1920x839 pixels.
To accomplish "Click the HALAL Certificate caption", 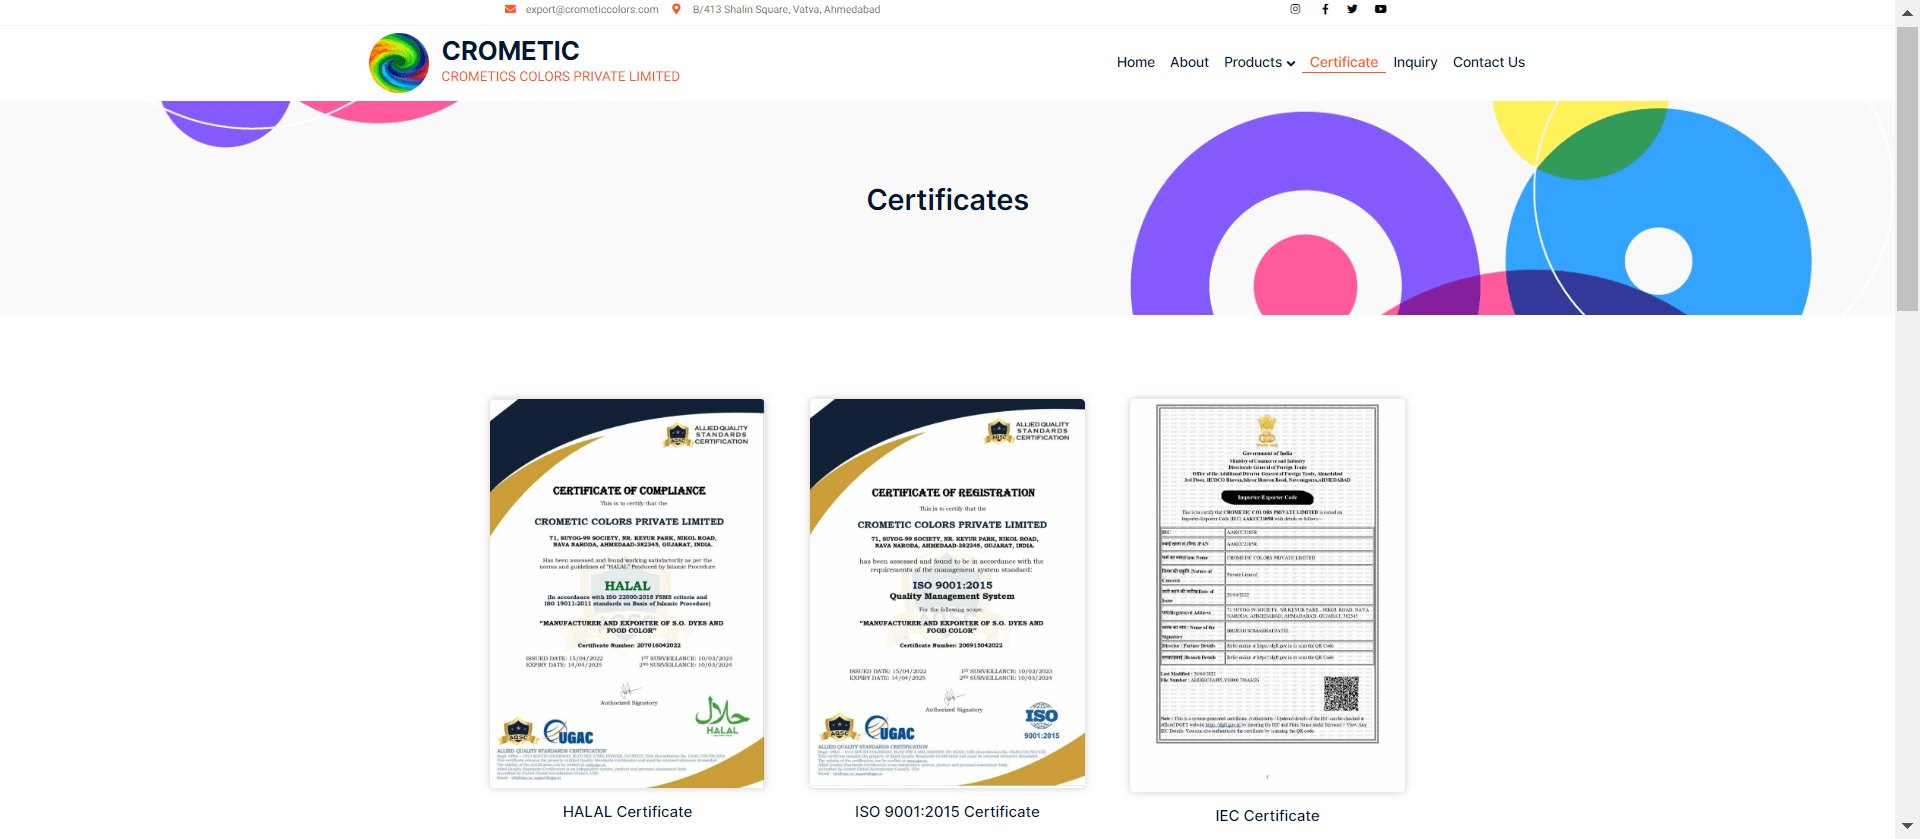I will click(x=627, y=812).
